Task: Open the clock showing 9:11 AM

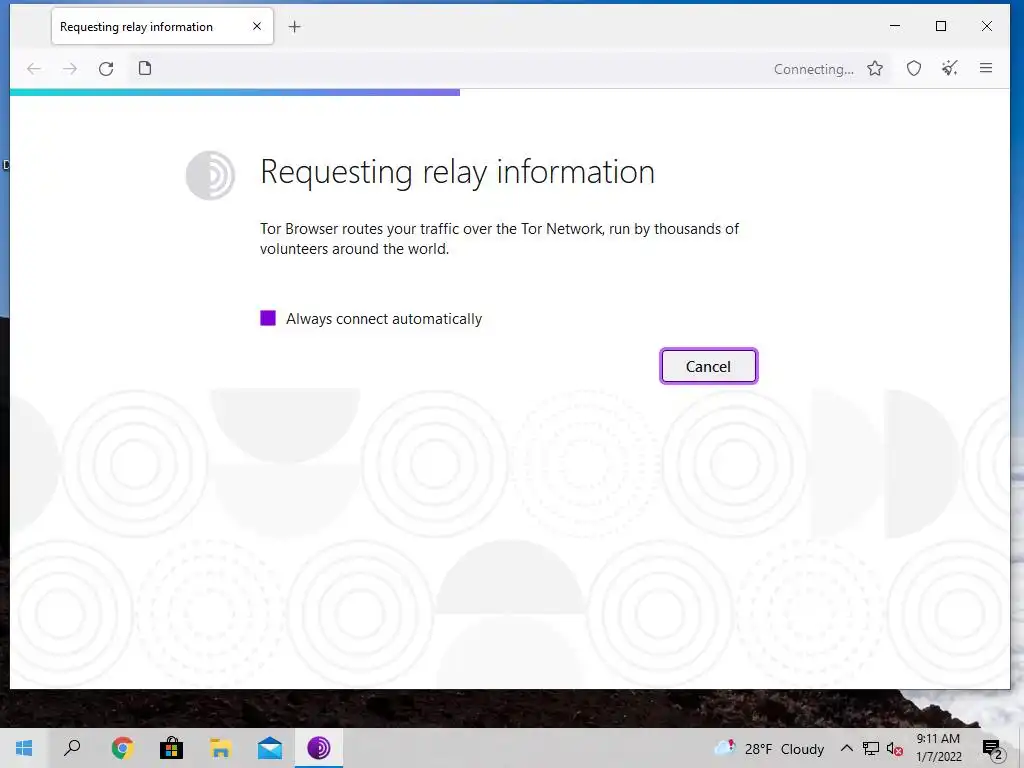Action: 938,748
